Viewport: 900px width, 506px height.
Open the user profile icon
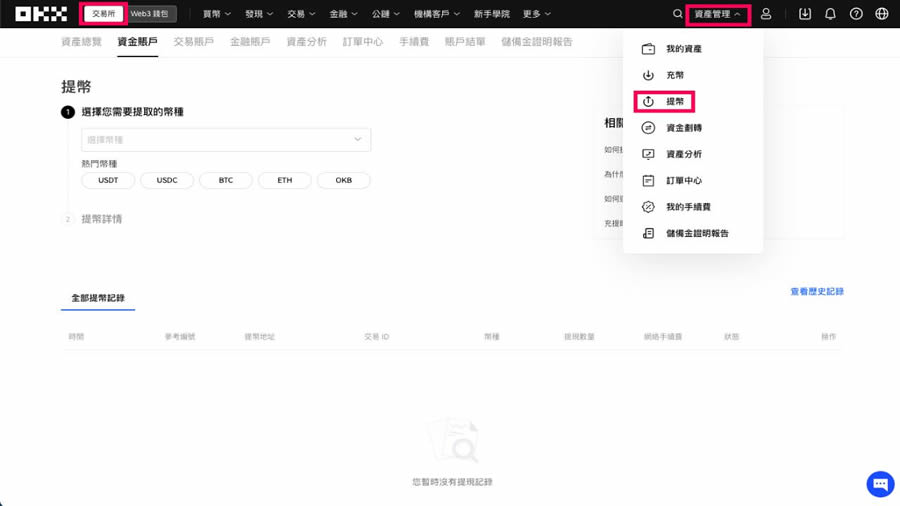click(x=766, y=14)
